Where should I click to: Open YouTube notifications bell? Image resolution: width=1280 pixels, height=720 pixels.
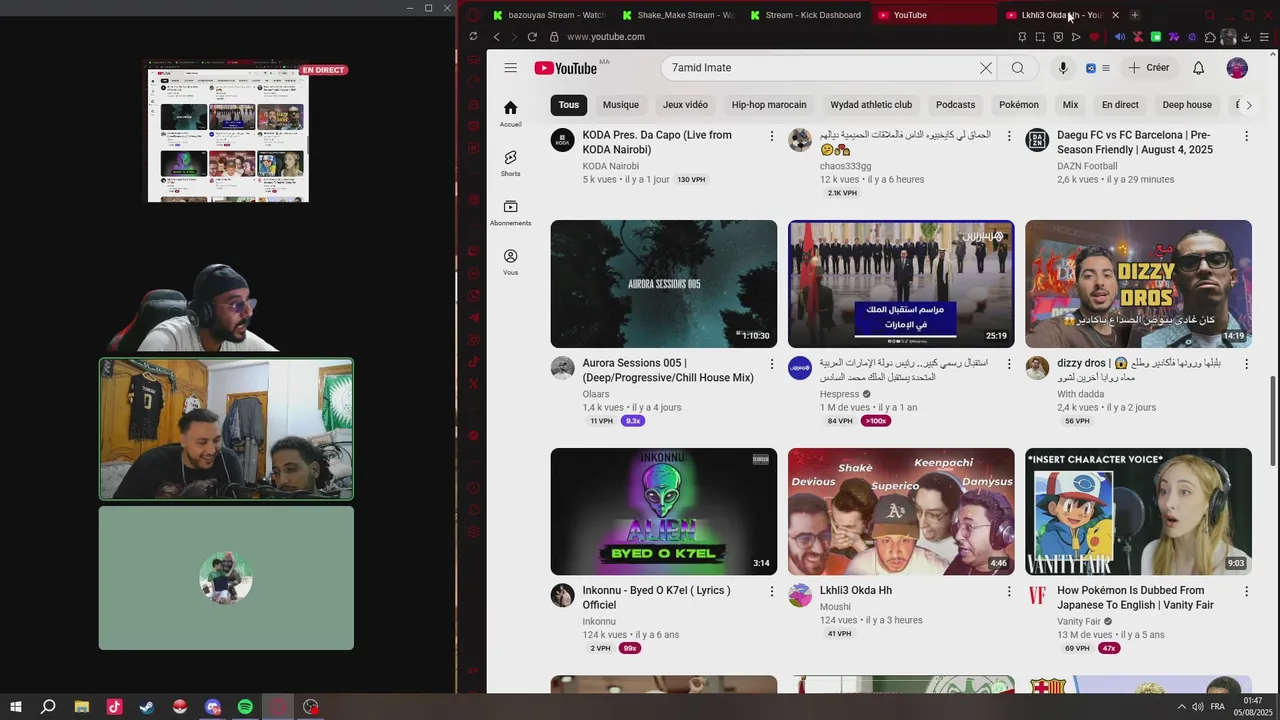click(1198, 68)
